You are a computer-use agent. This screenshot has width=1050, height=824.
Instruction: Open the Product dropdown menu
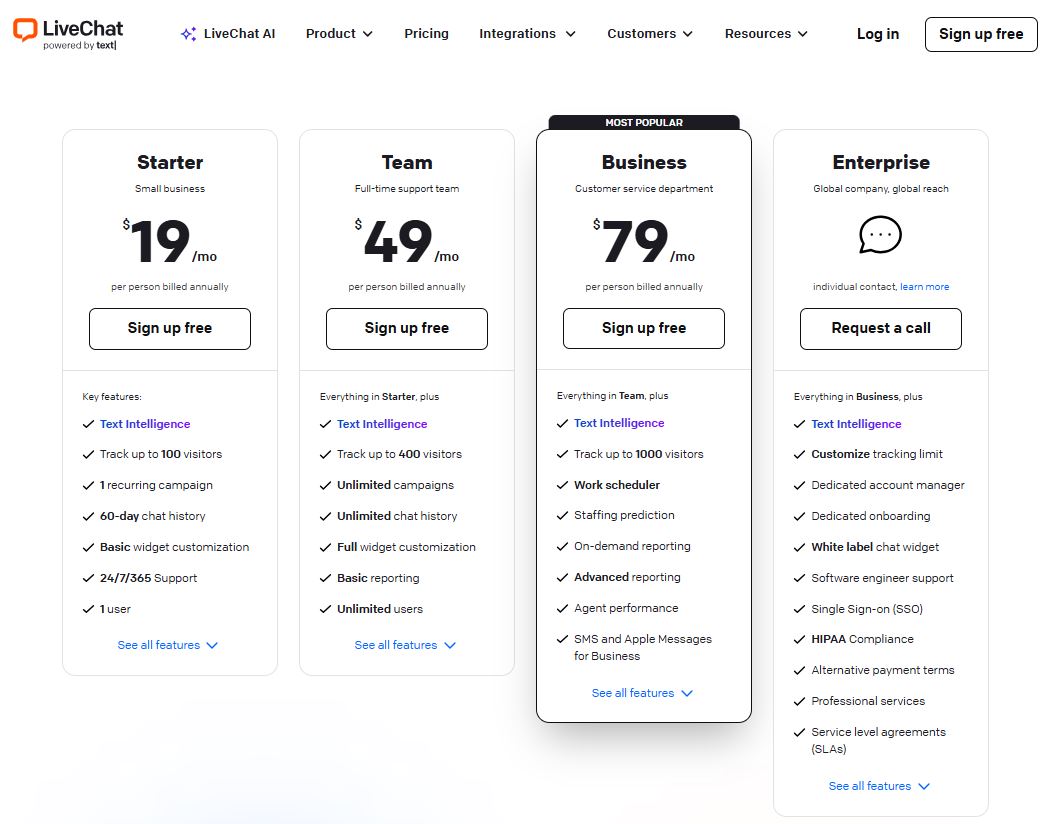tap(339, 34)
